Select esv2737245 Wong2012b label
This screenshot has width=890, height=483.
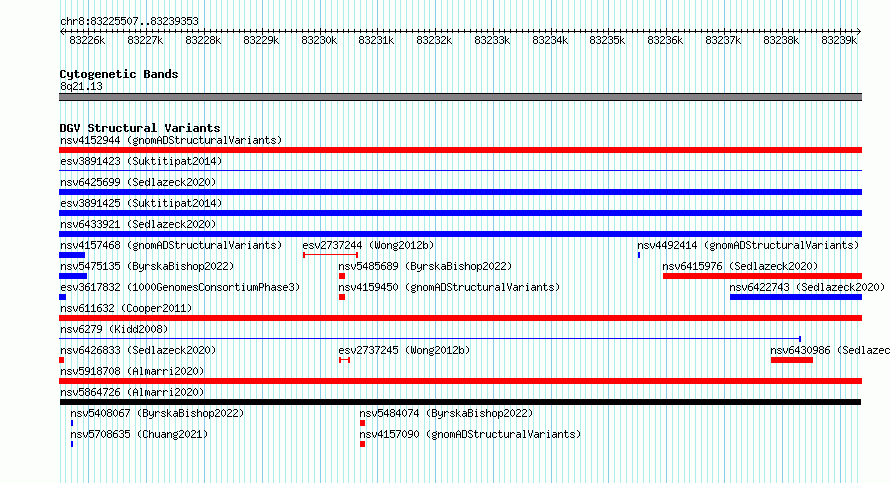point(404,350)
